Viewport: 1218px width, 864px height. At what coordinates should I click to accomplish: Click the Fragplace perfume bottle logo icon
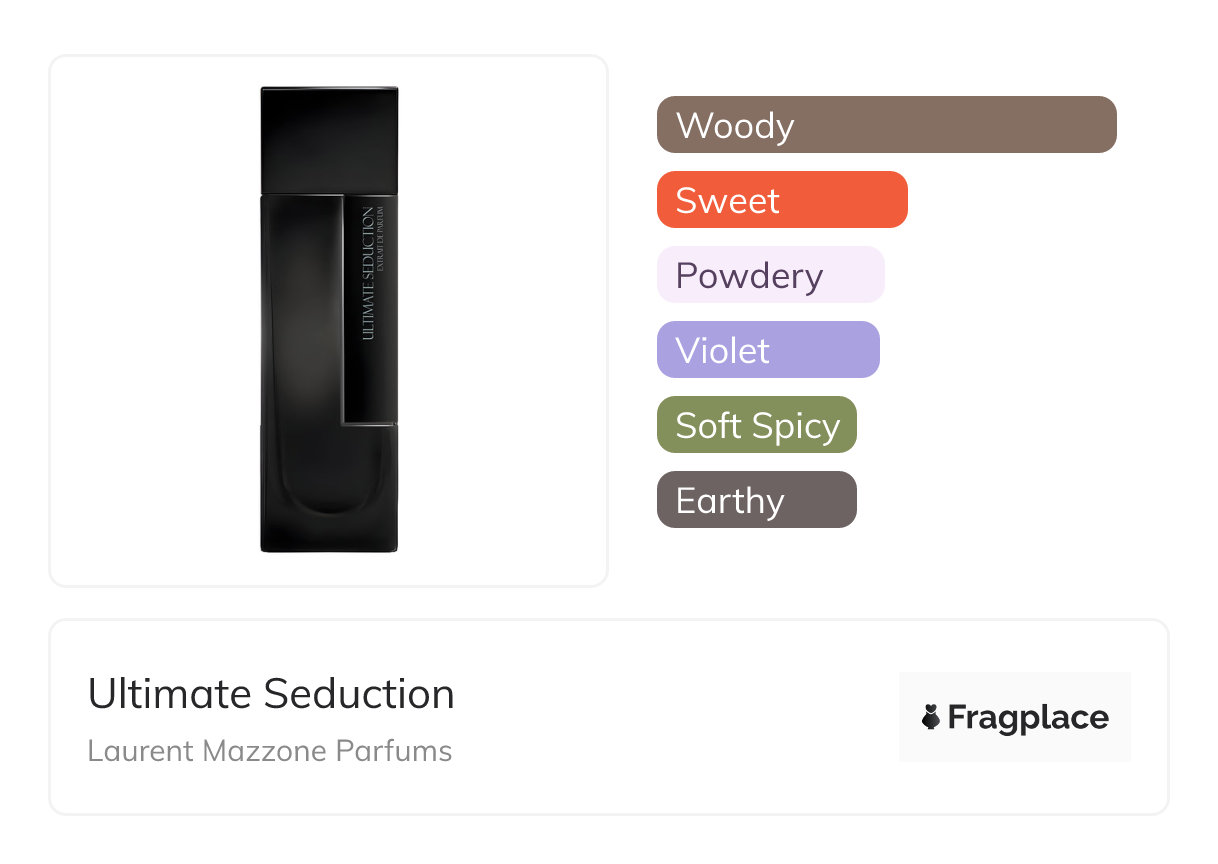tap(931, 717)
